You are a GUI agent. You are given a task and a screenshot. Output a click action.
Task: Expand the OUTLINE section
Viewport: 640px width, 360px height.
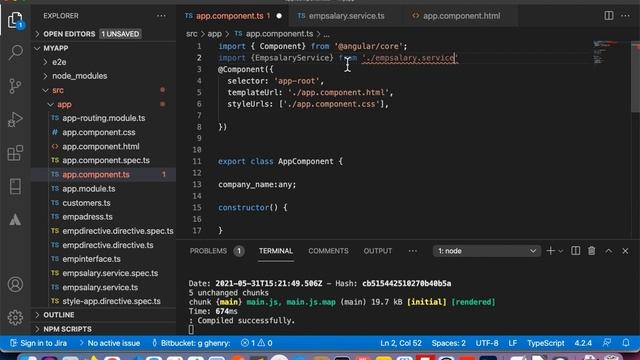tap(104, 315)
